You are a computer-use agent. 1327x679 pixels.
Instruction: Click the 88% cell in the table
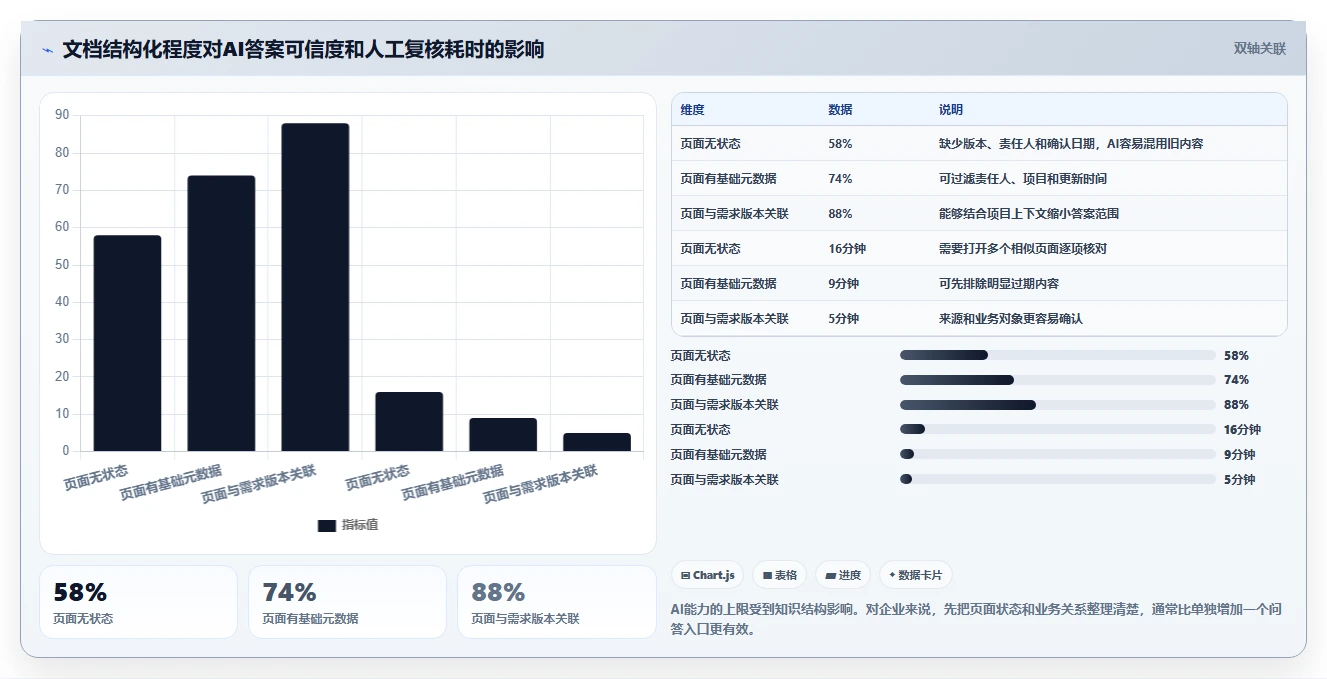(840, 214)
